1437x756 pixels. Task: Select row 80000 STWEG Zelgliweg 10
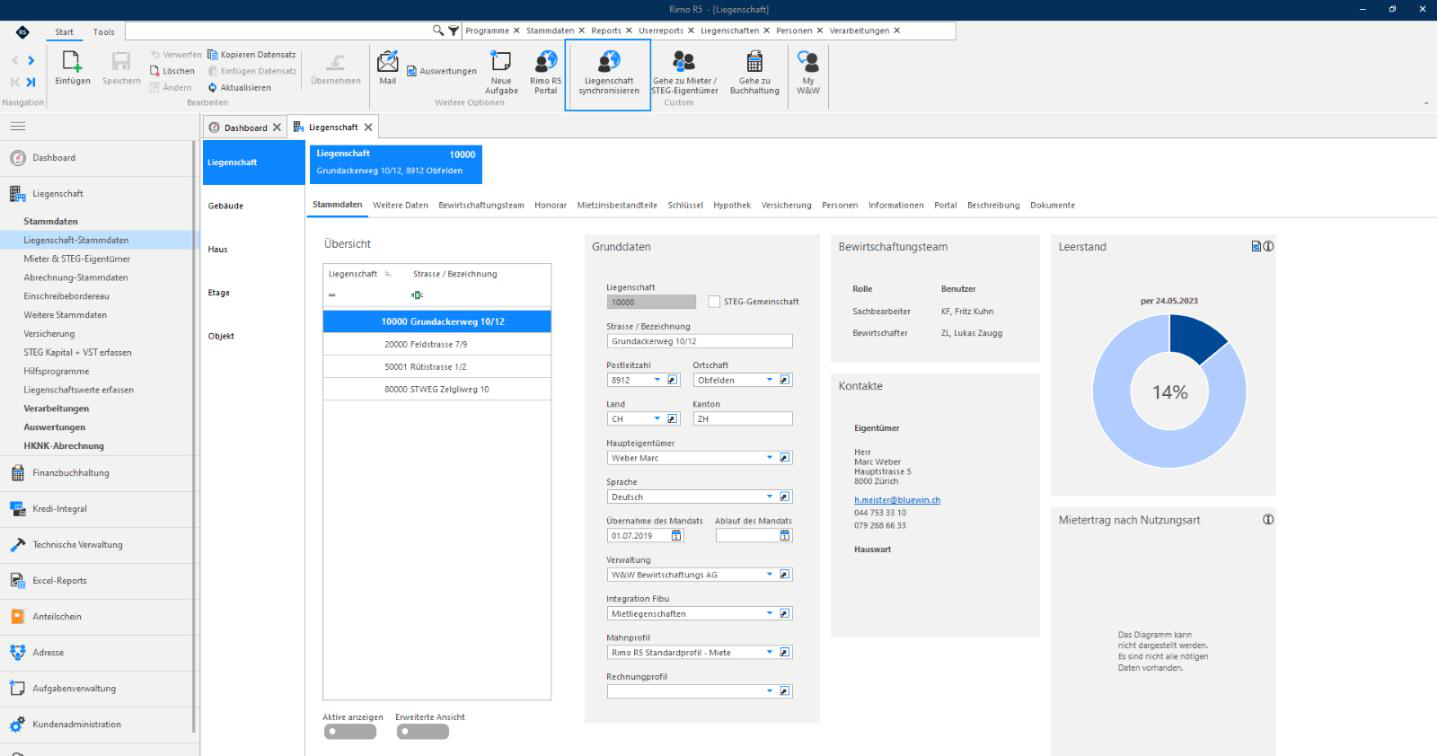click(x=437, y=389)
